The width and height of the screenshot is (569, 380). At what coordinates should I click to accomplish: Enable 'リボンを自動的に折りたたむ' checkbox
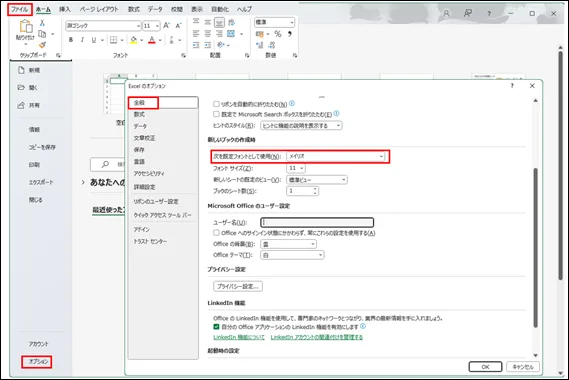[216, 104]
